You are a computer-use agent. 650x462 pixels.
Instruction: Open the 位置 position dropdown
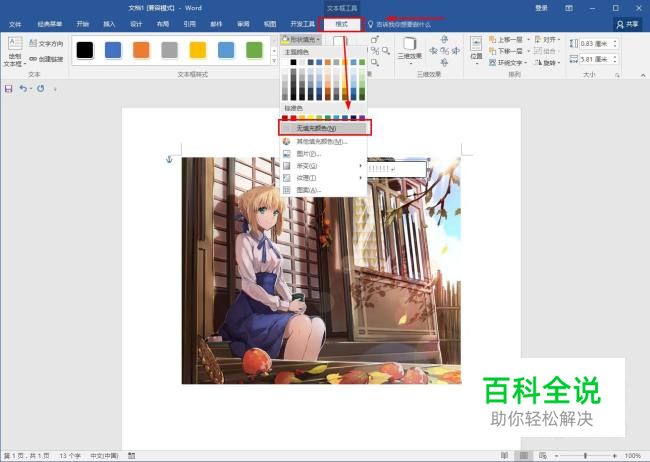(x=476, y=49)
